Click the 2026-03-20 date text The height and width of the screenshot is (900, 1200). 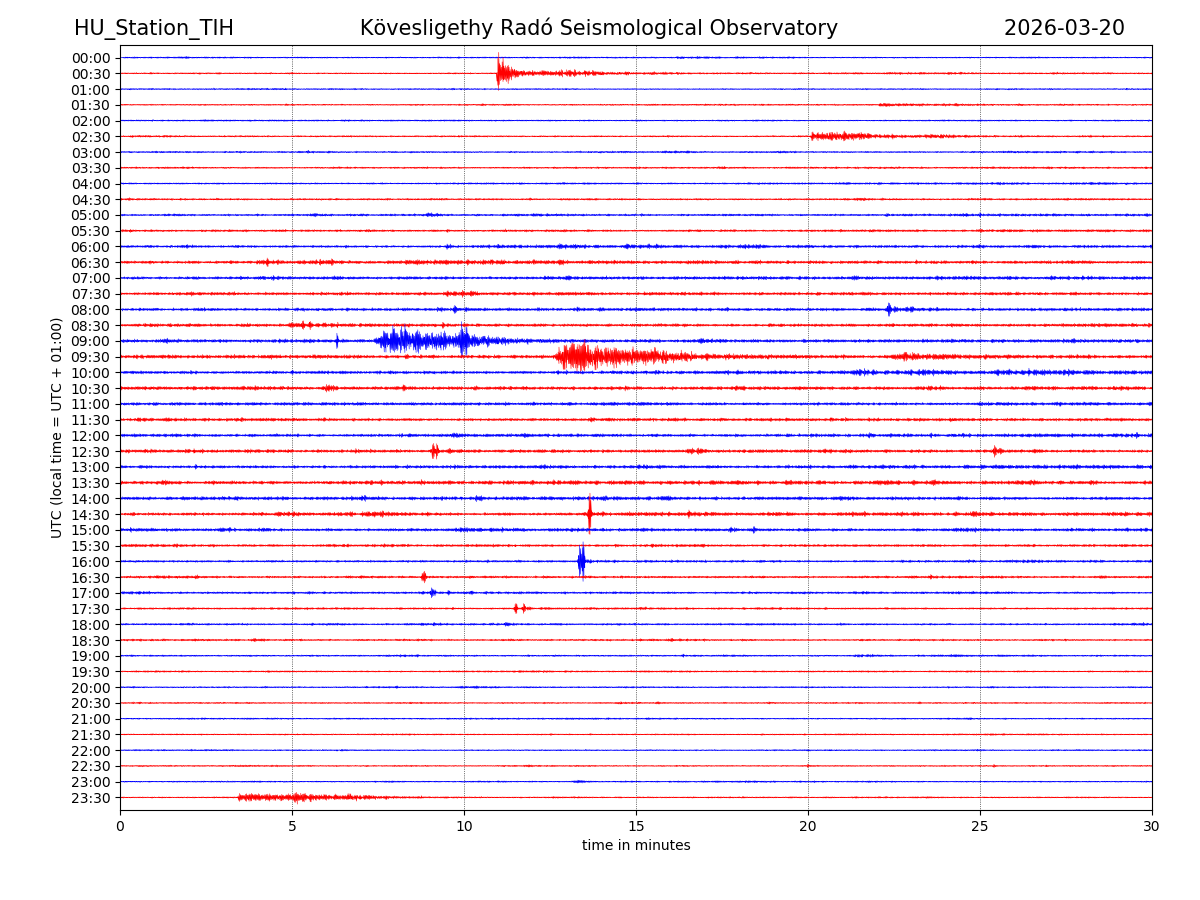point(1063,28)
